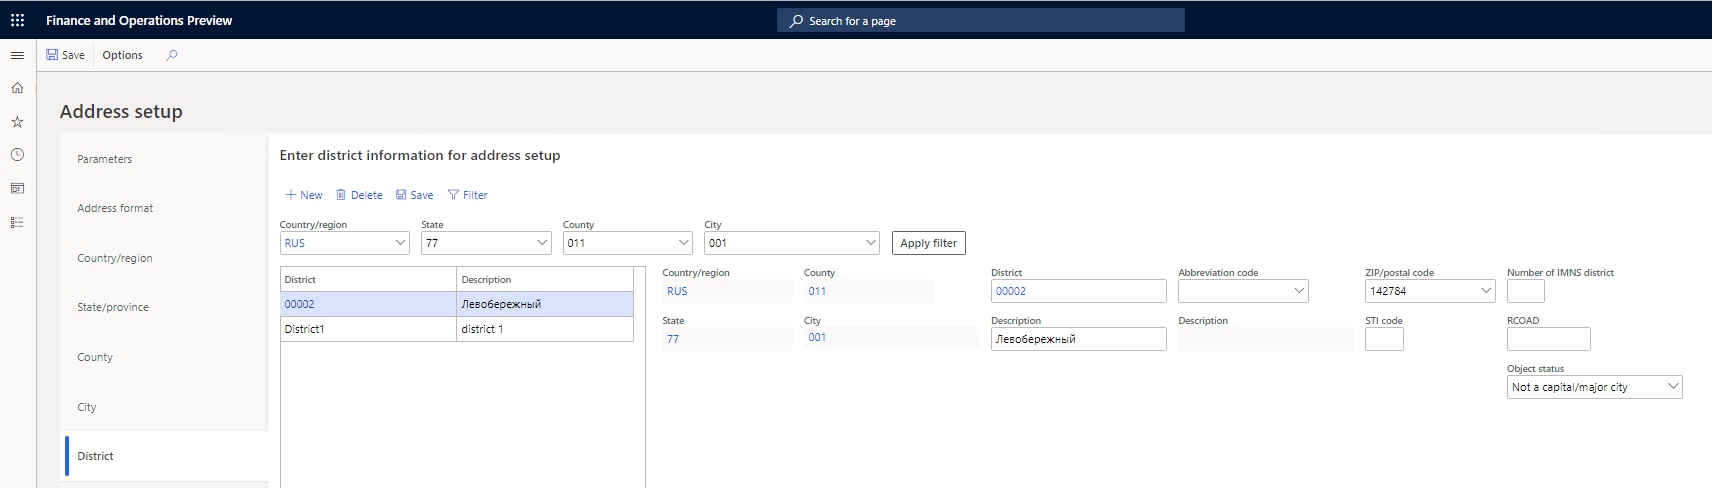1712x488 pixels.
Task: Open Workspaces icon in sidebar
Action: click(x=17, y=188)
